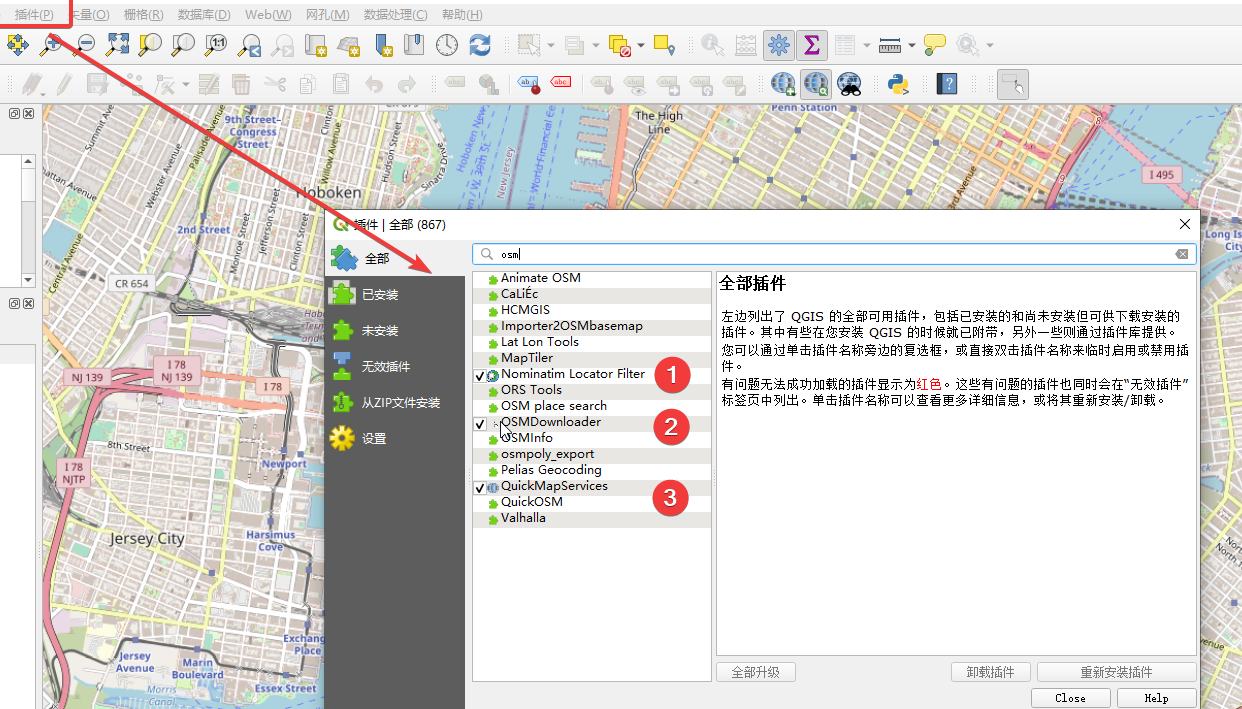This screenshot has width=1242, height=709.
Task: Clear the osm search text
Action: coord(1182,254)
